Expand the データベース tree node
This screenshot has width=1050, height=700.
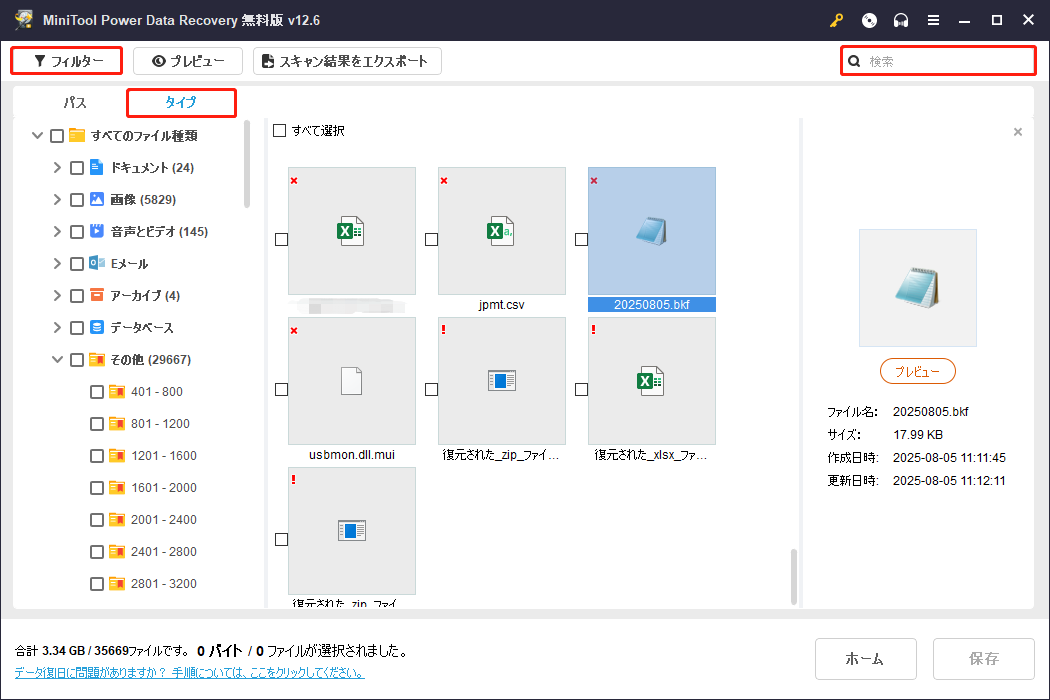(57, 328)
